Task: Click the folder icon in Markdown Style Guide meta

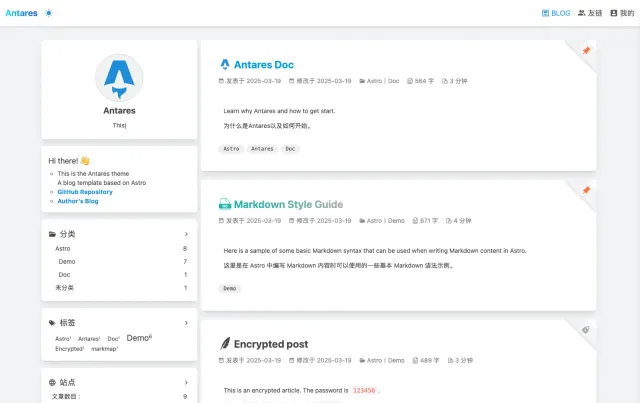Action: coord(362,220)
